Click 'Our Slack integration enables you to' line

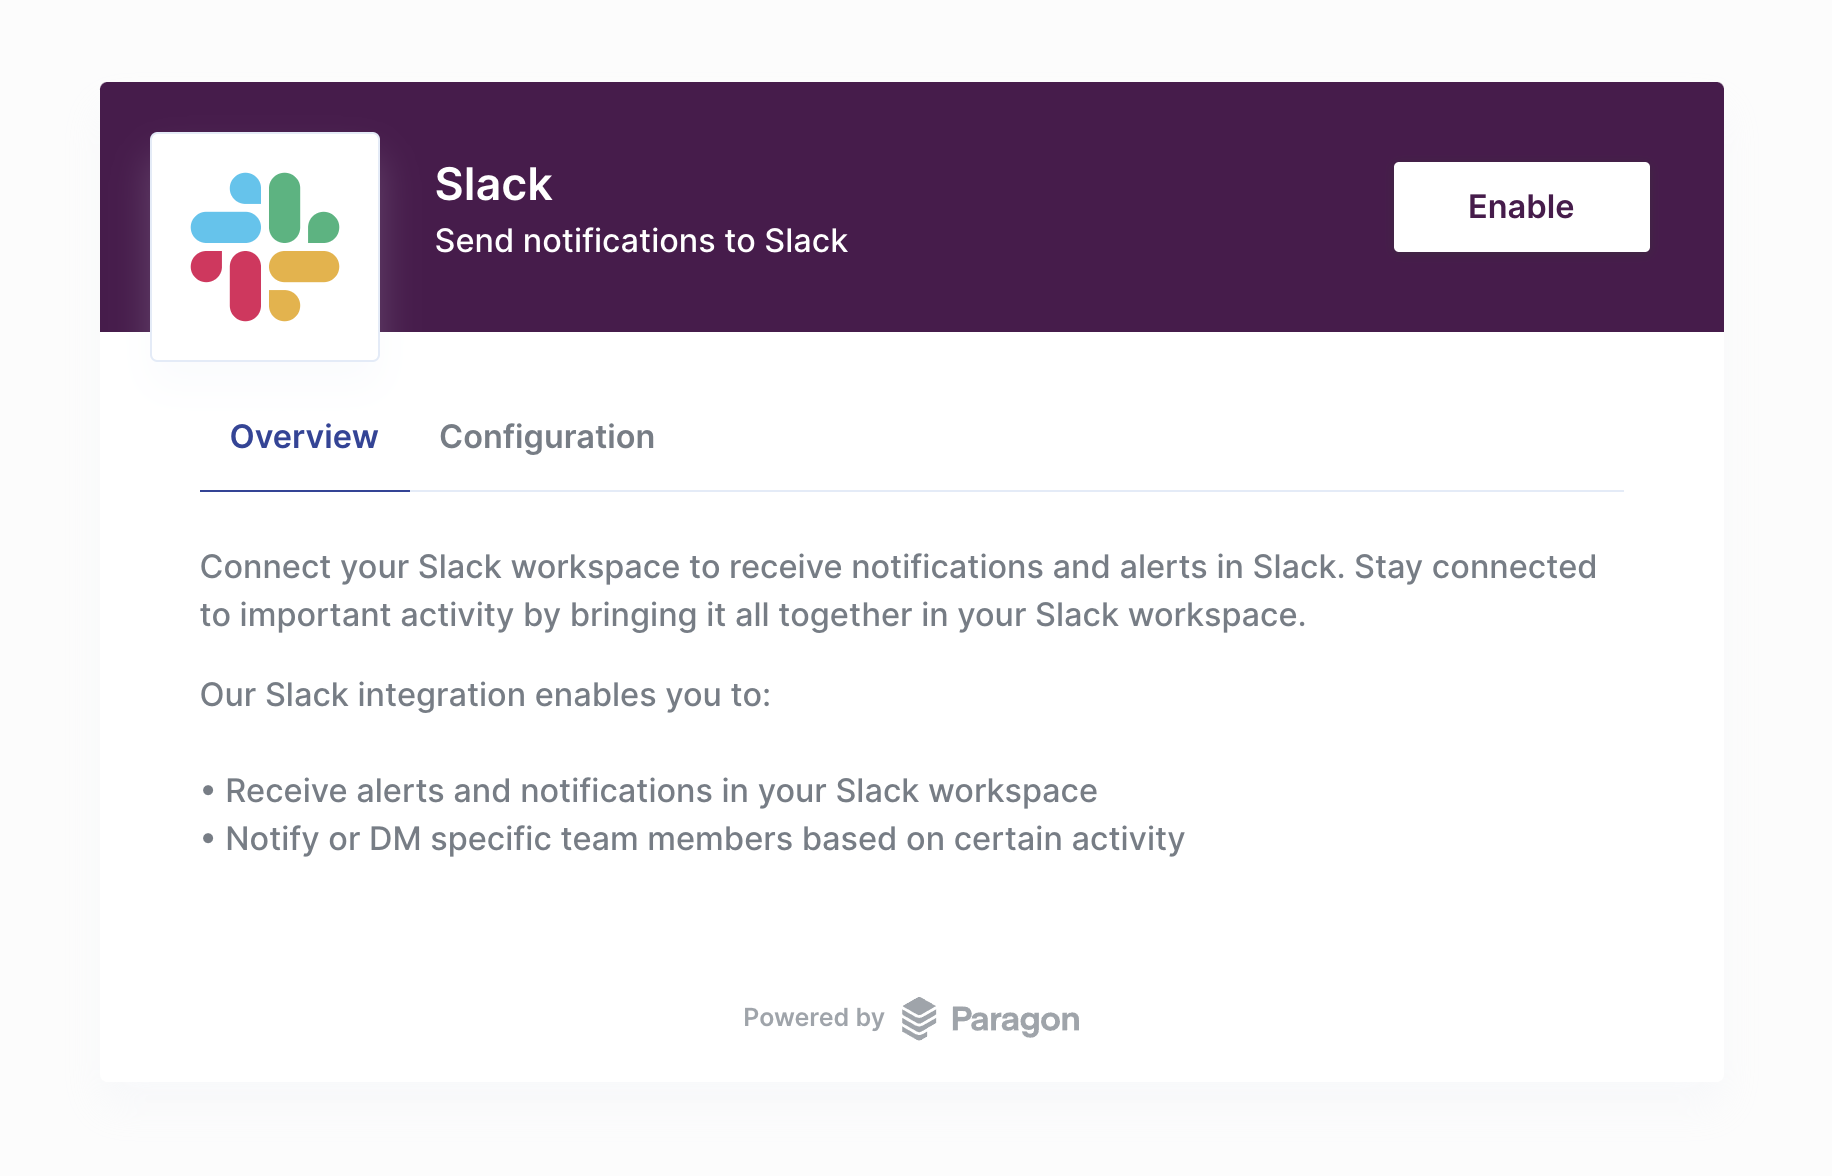coord(486,695)
